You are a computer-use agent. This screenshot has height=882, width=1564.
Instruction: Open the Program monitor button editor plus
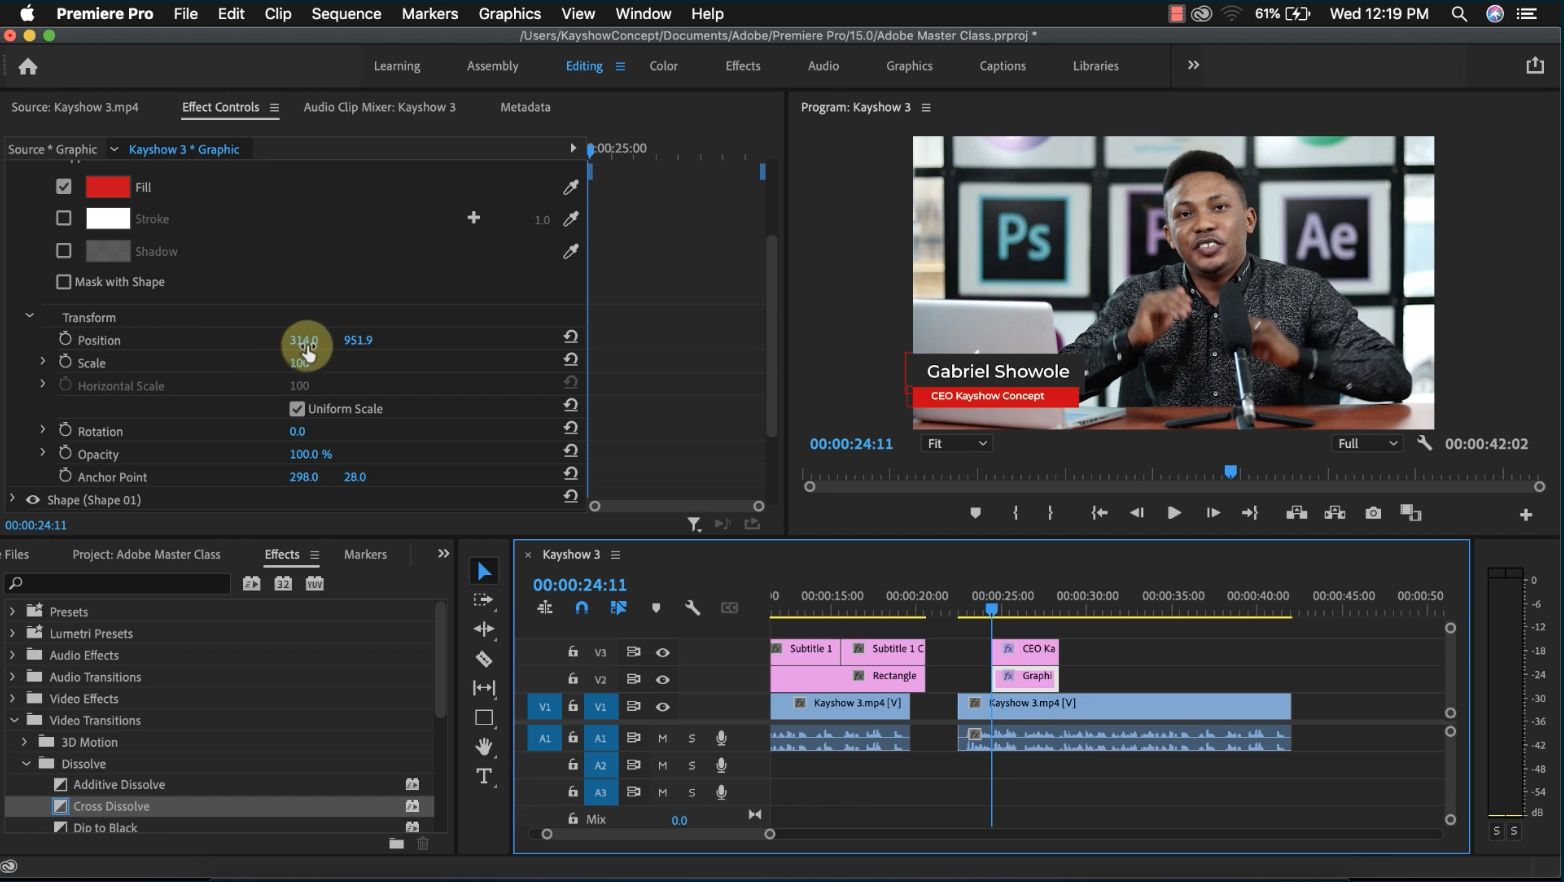tap(1526, 514)
